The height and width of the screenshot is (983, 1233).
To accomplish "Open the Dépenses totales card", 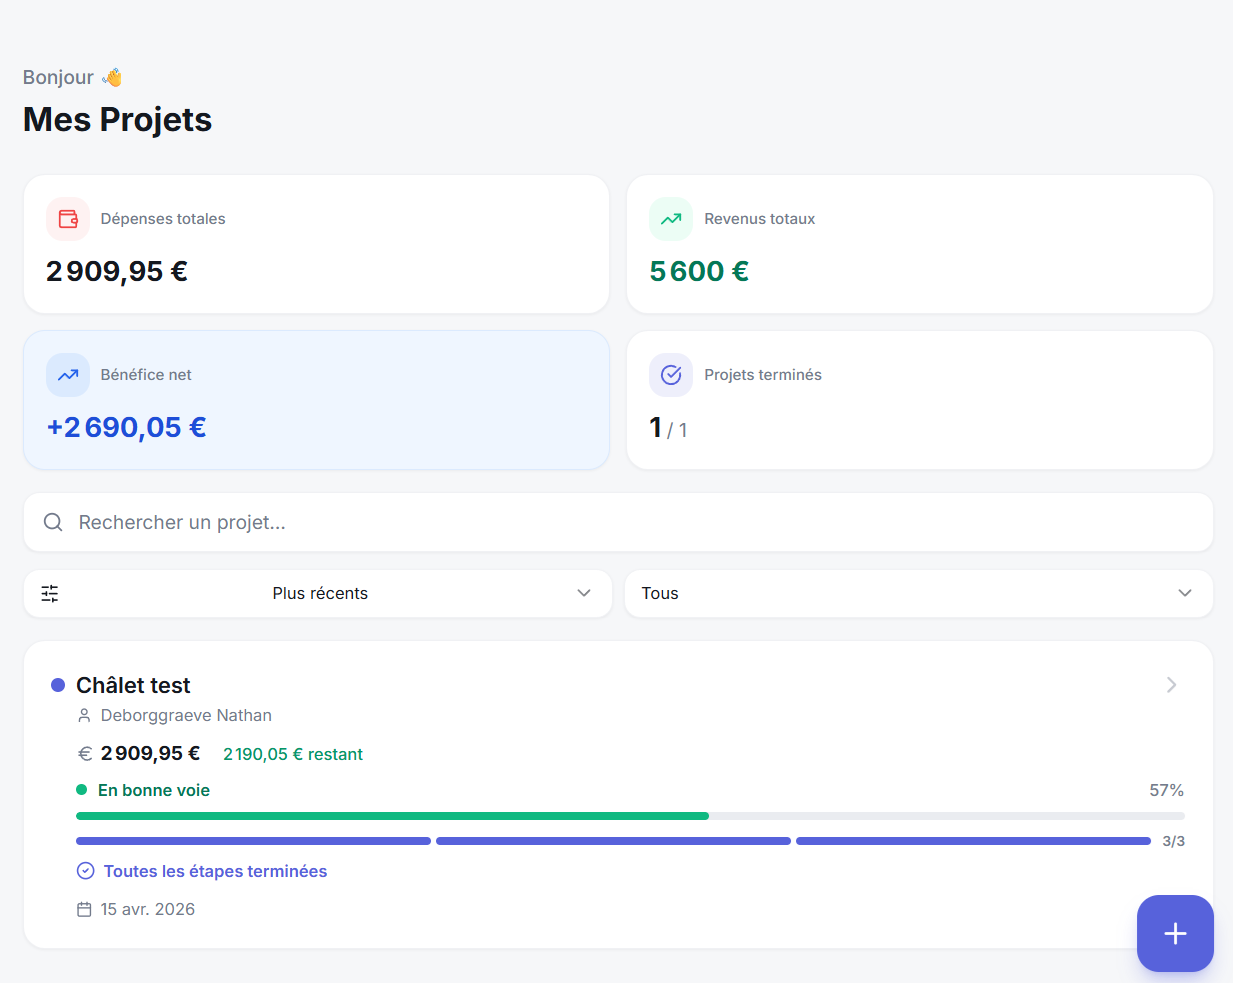I will (x=316, y=244).
